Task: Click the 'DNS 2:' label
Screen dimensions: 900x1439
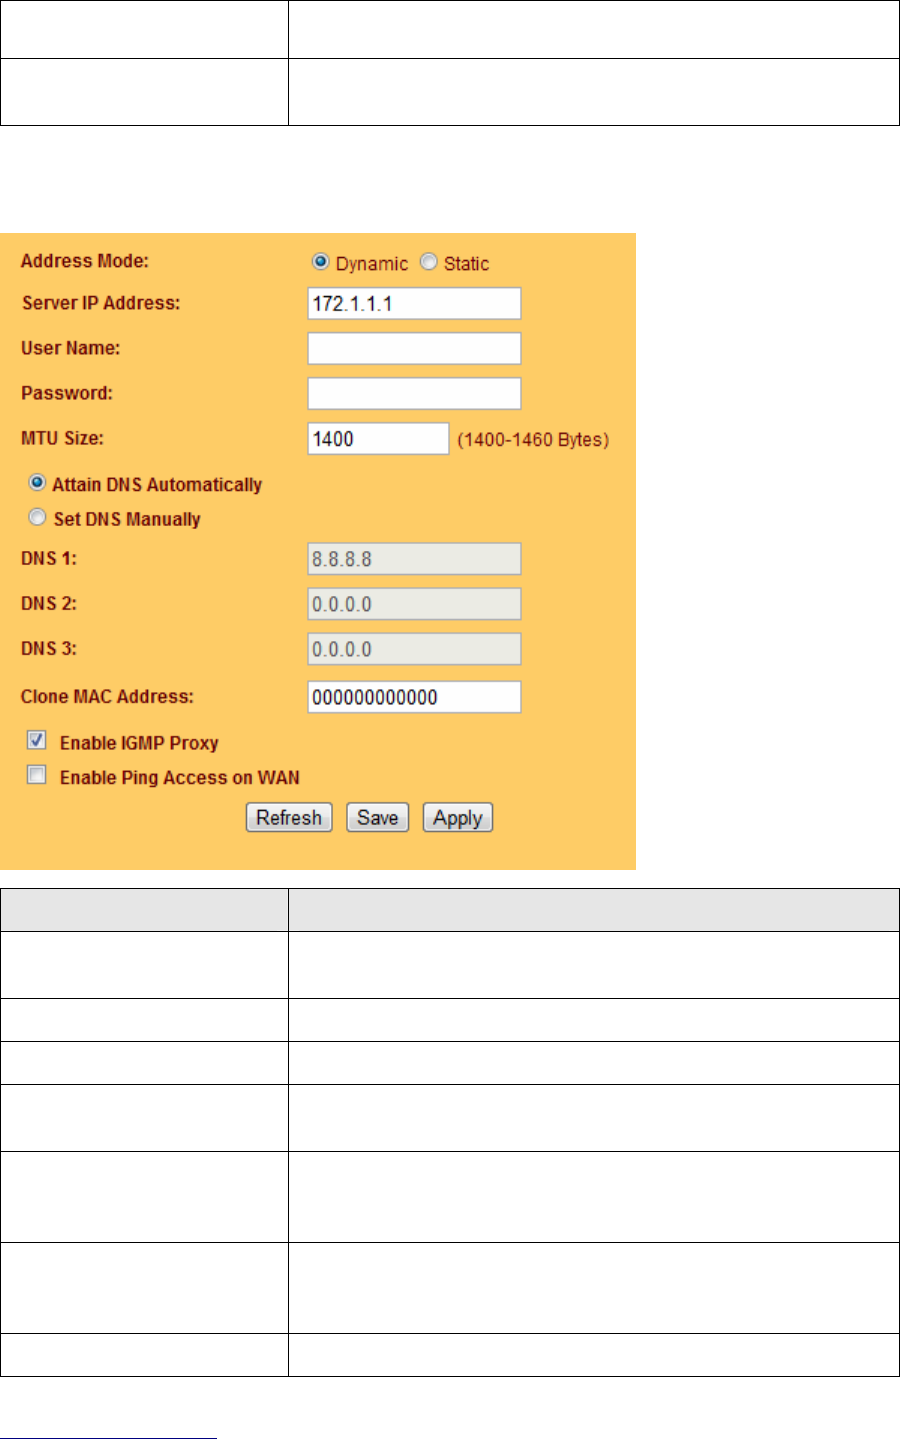Action: 49,603
